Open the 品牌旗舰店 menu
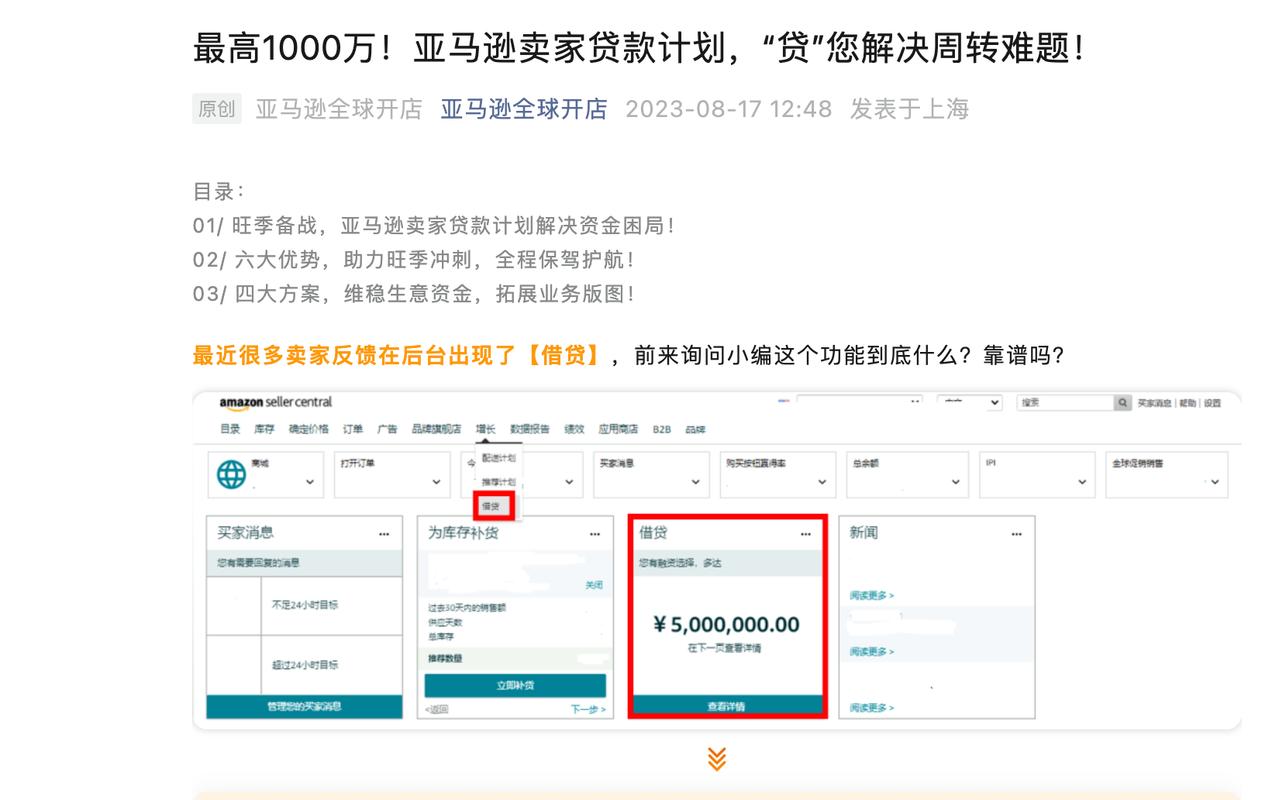Screen dimensions: 1279x800 point(436,429)
